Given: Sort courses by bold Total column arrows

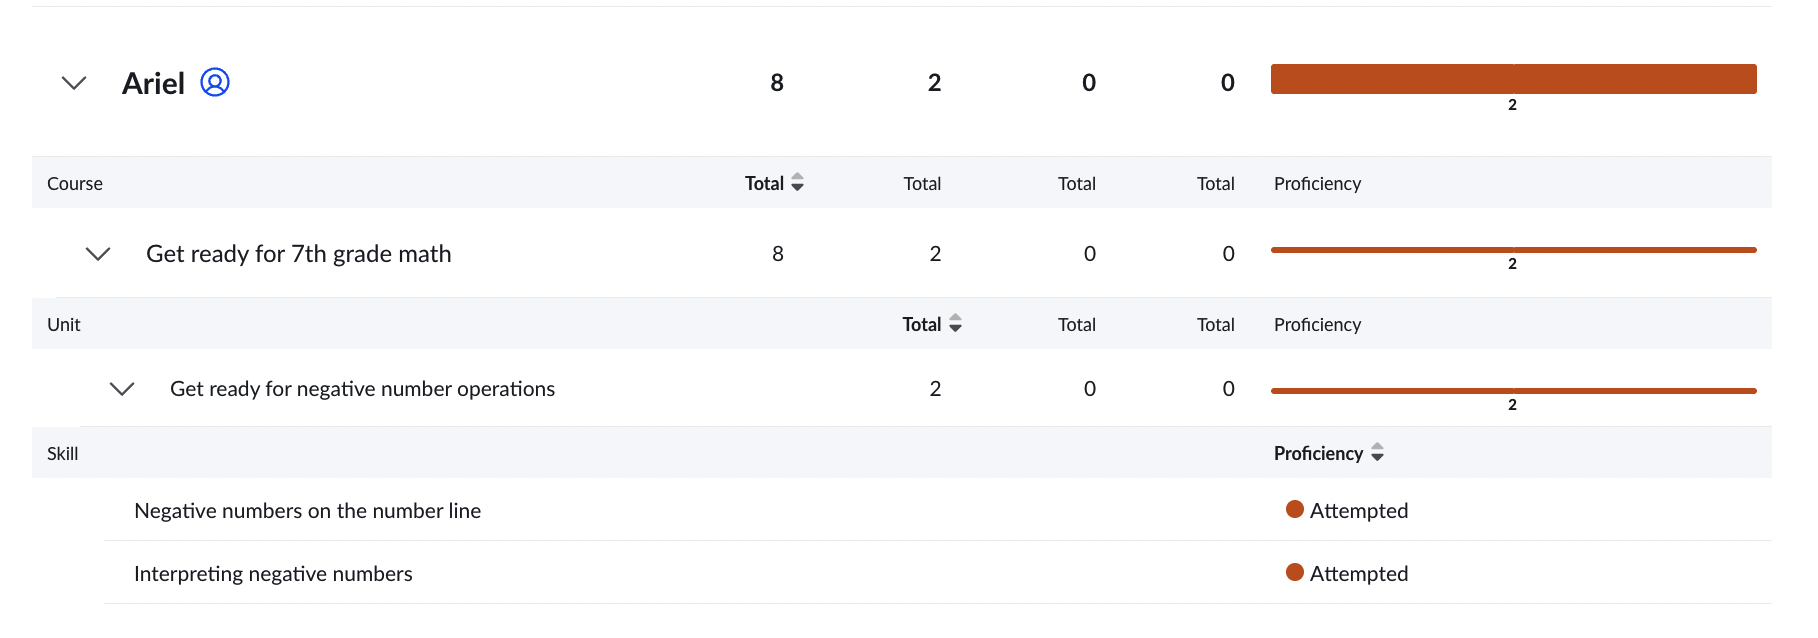Looking at the screenshot, I should click(797, 183).
